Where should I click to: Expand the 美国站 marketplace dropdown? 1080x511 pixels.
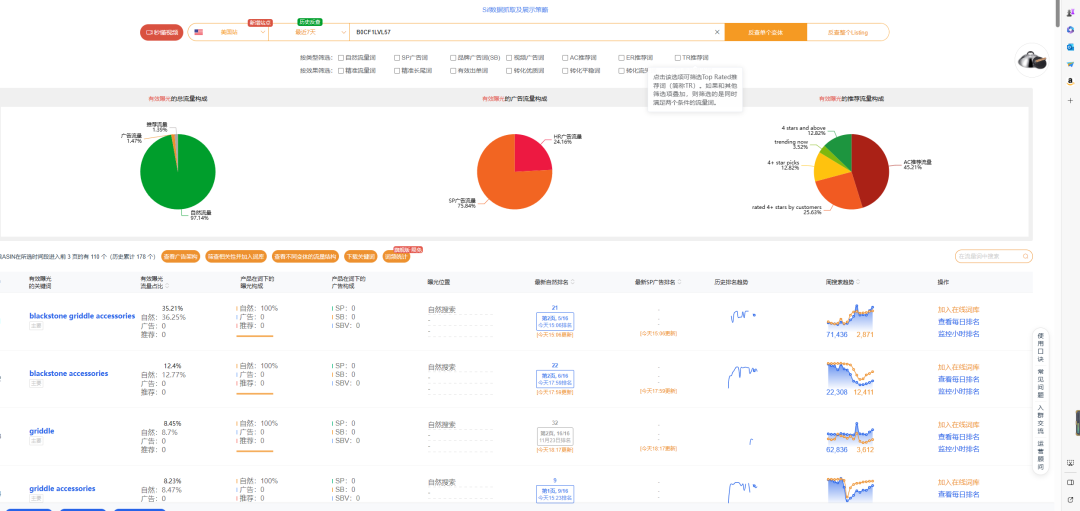tap(228, 32)
